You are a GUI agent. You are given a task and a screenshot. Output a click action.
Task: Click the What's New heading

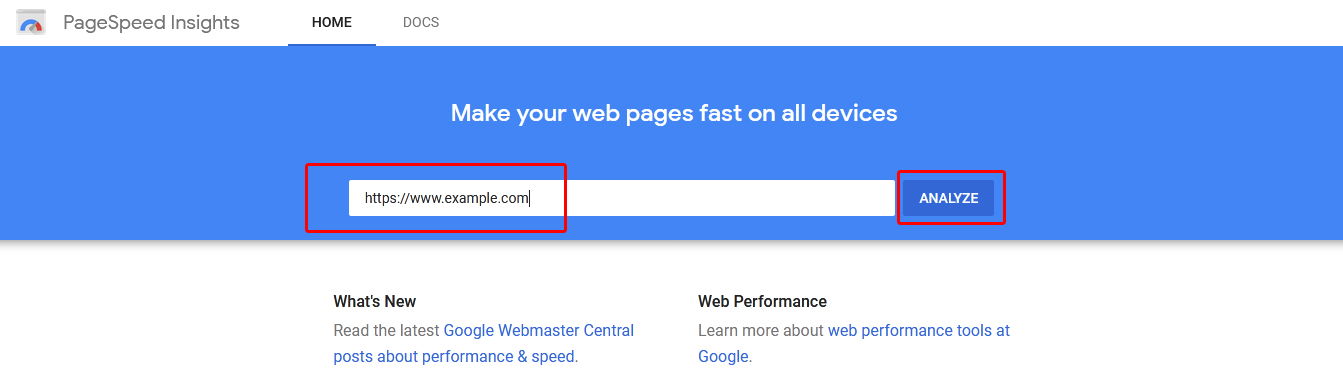375,301
